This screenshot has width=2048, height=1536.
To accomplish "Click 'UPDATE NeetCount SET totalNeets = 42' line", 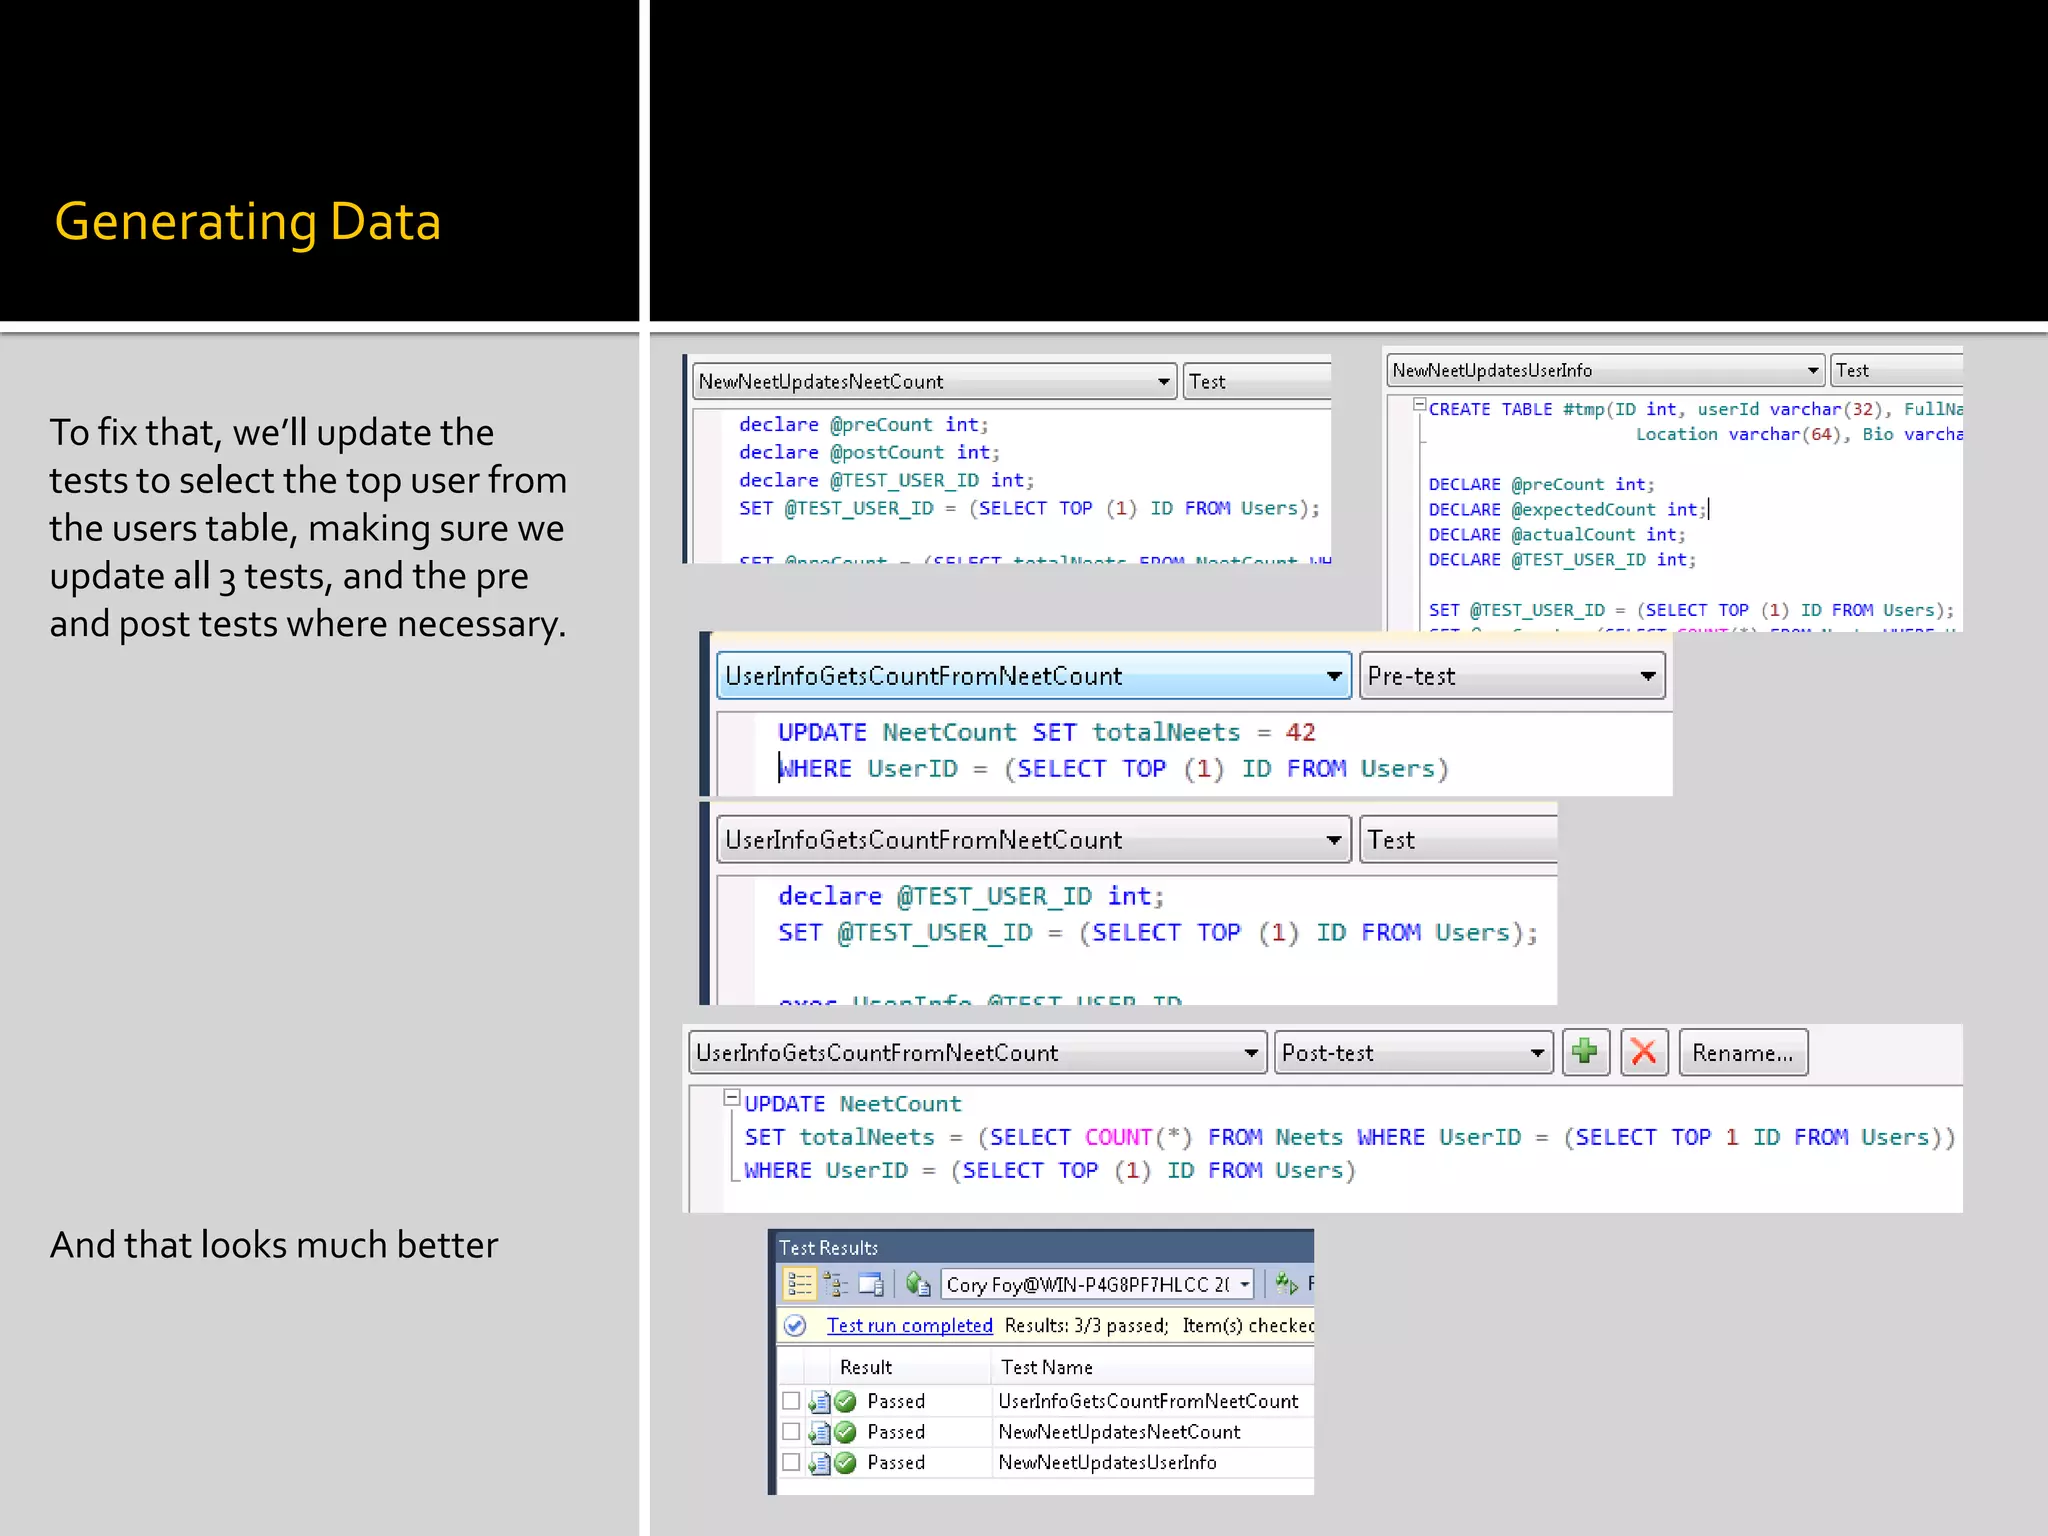I will pyautogui.click(x=1046, y=732).
